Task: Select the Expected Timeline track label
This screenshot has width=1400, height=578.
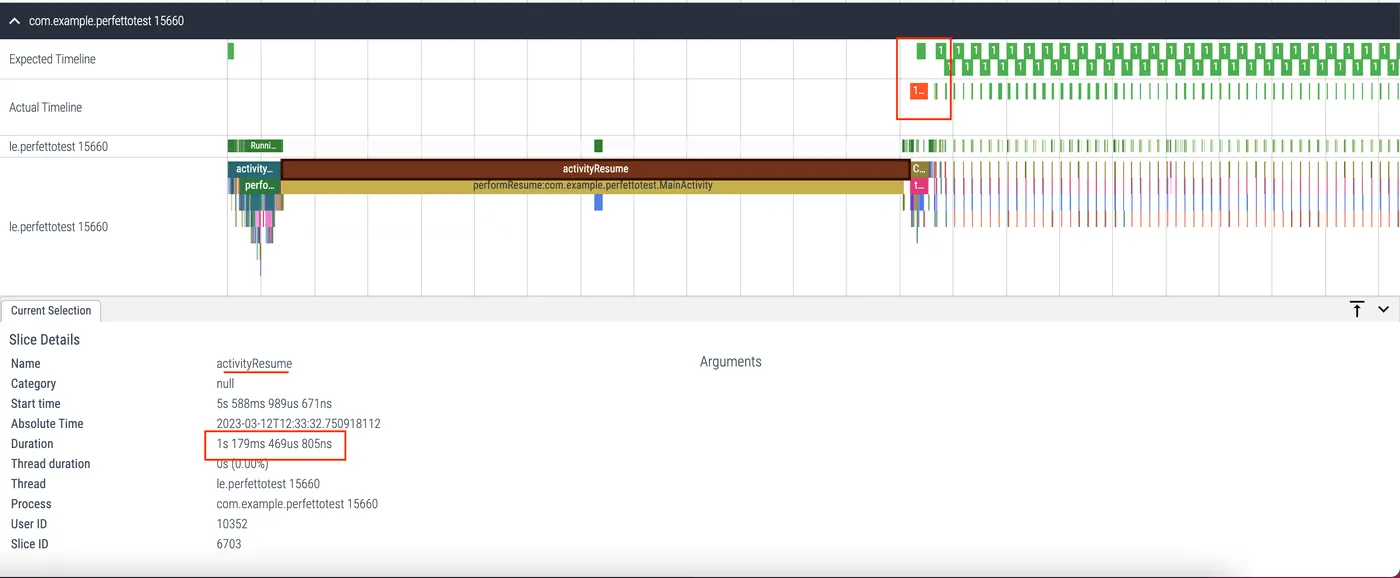Action: (x=52, y=59)
